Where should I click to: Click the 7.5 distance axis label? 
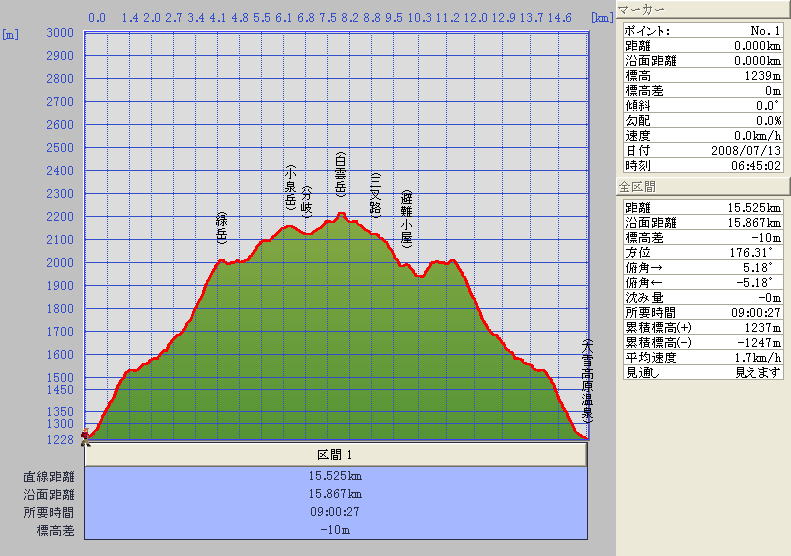328,18
